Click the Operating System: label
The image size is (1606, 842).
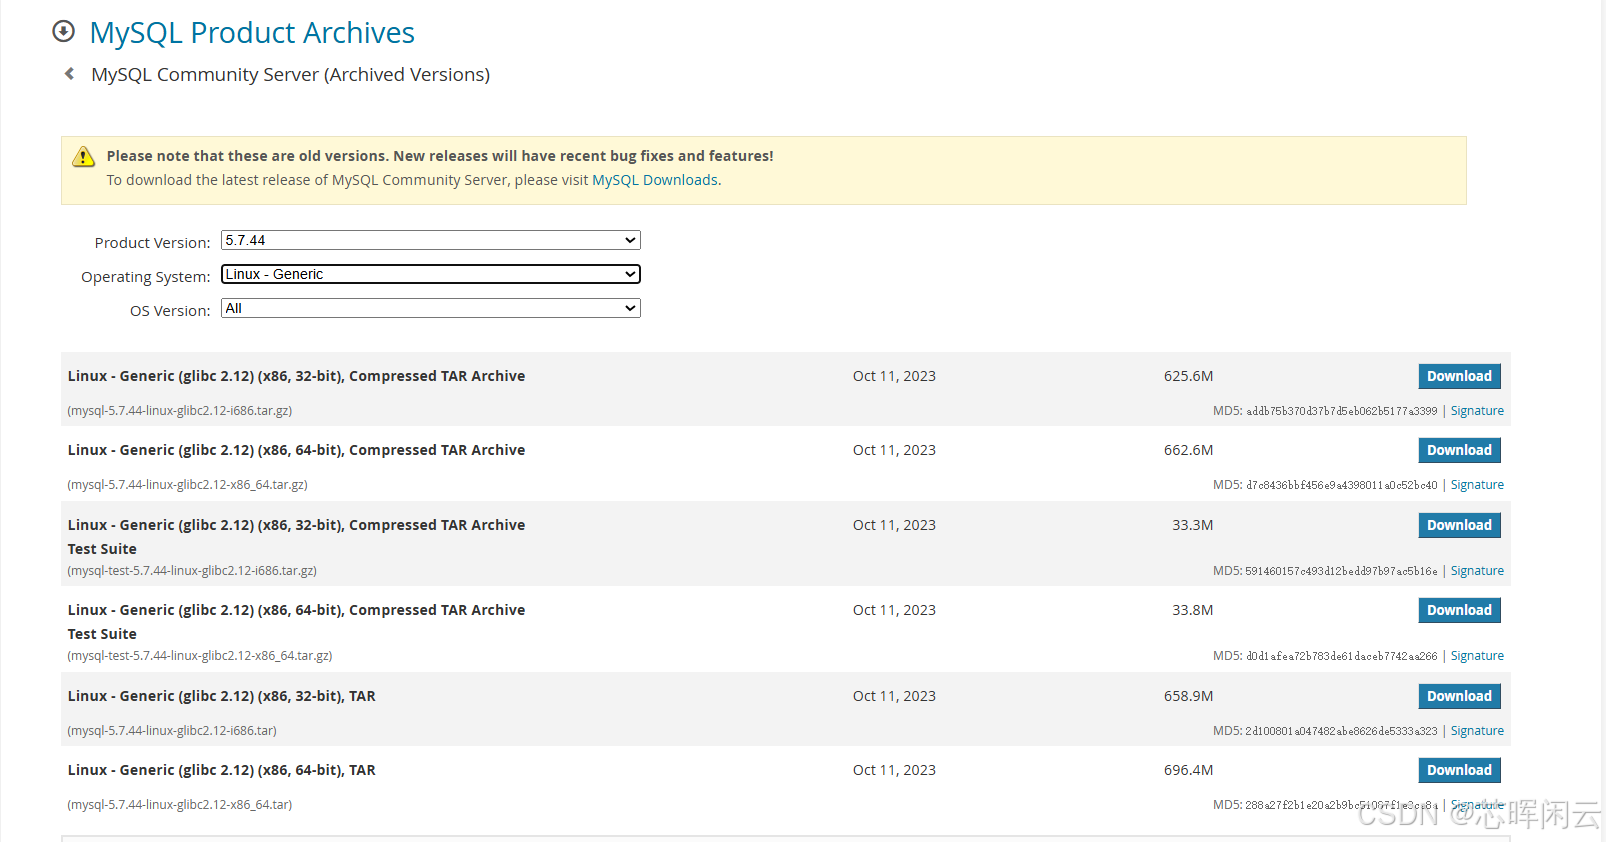pyautogui.click(x=145, y=277)
